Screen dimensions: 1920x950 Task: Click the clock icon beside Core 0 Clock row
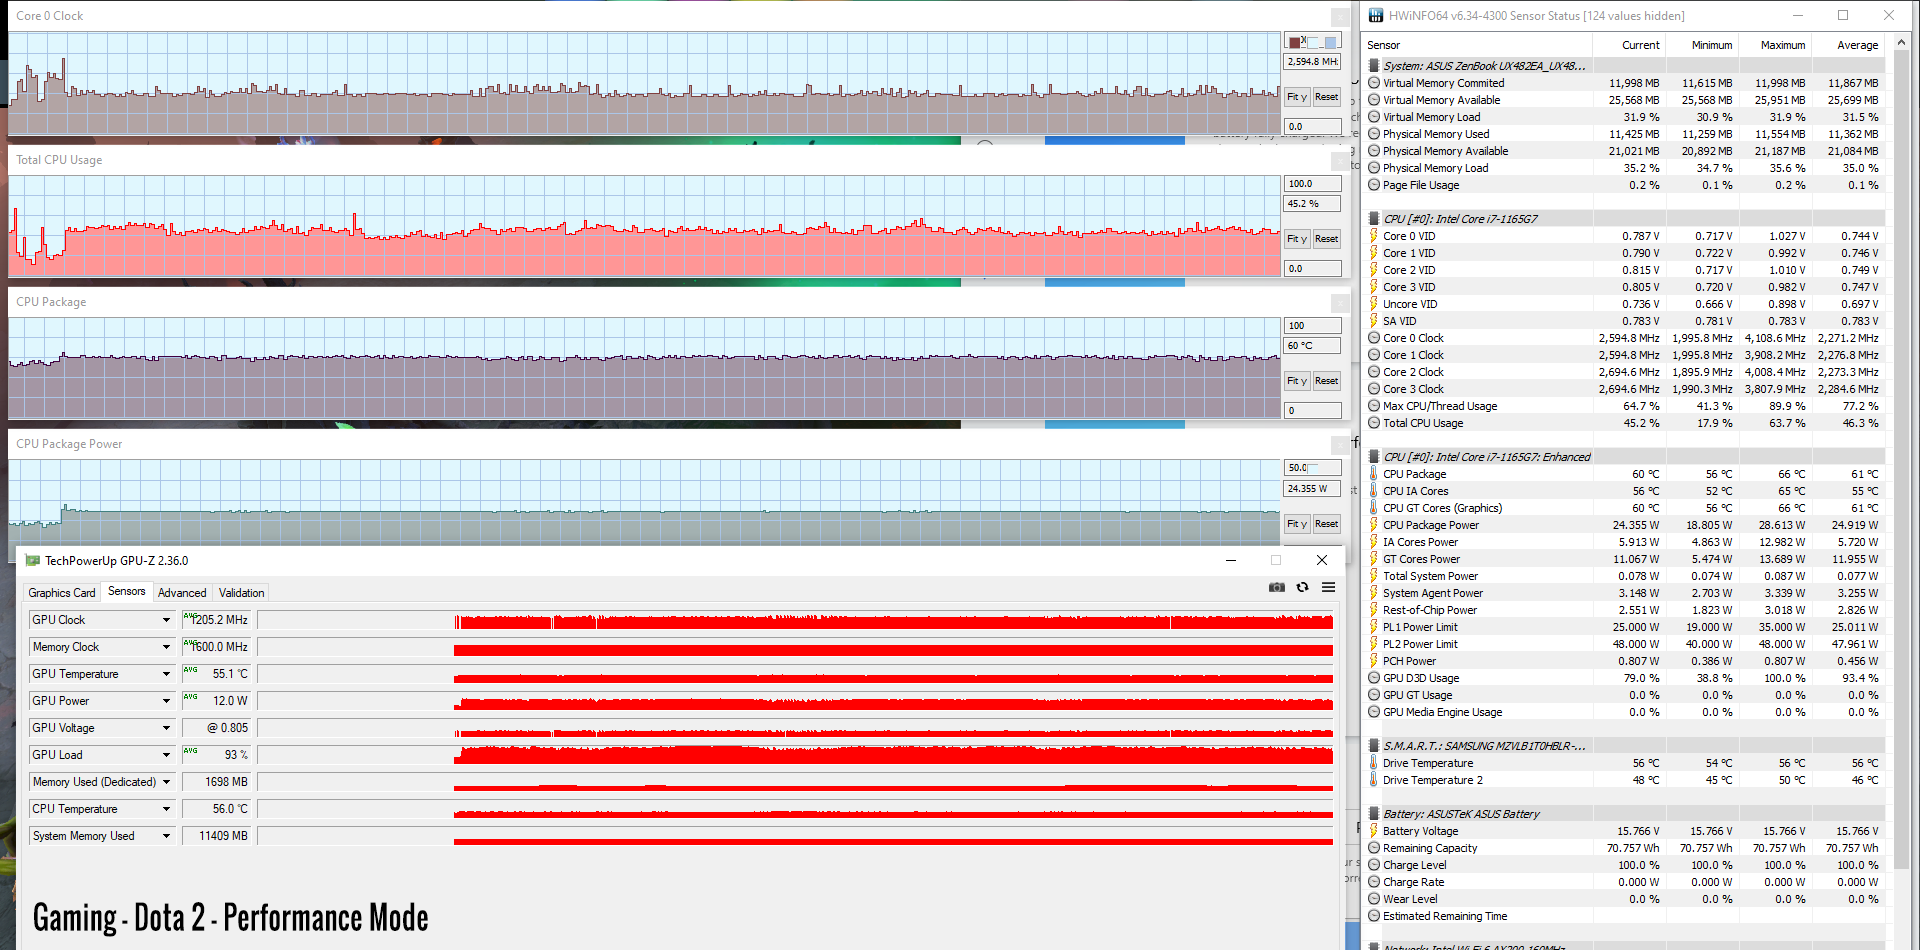[1374, 338]
